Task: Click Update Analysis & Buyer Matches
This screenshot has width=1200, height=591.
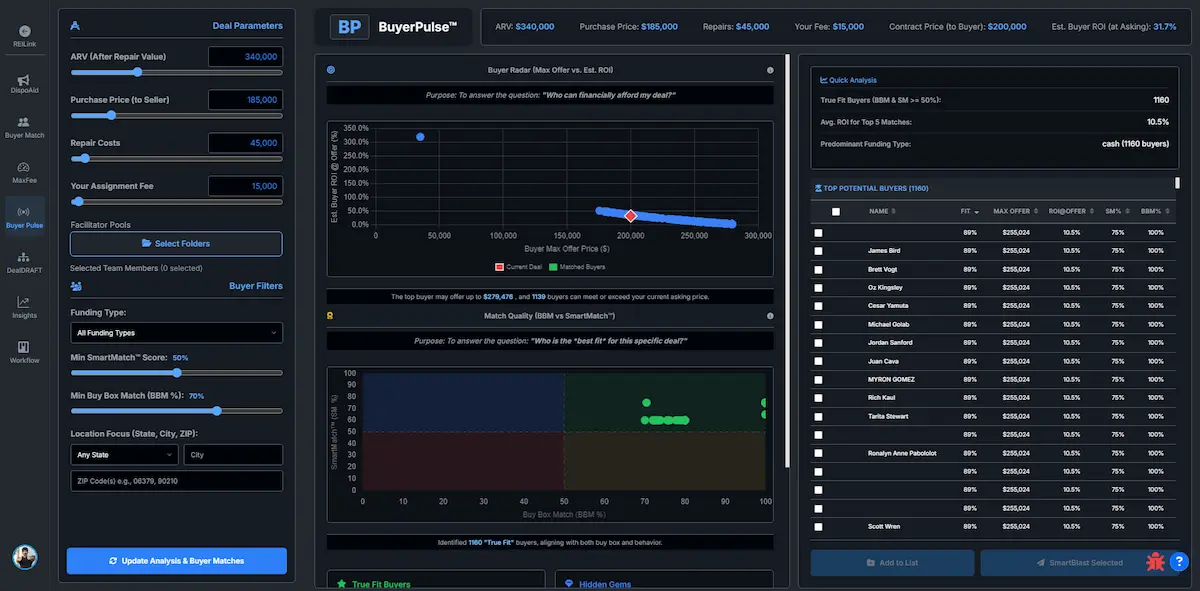Action: 176,560
